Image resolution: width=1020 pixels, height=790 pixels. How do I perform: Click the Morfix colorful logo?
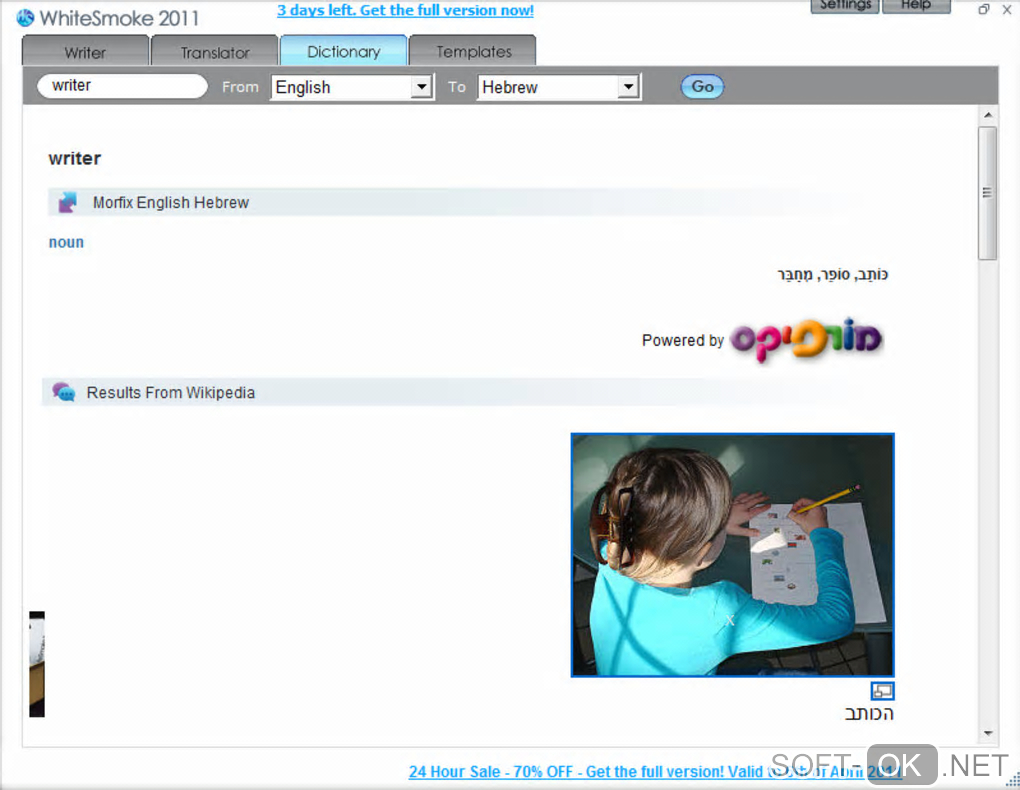click(805, 338)
